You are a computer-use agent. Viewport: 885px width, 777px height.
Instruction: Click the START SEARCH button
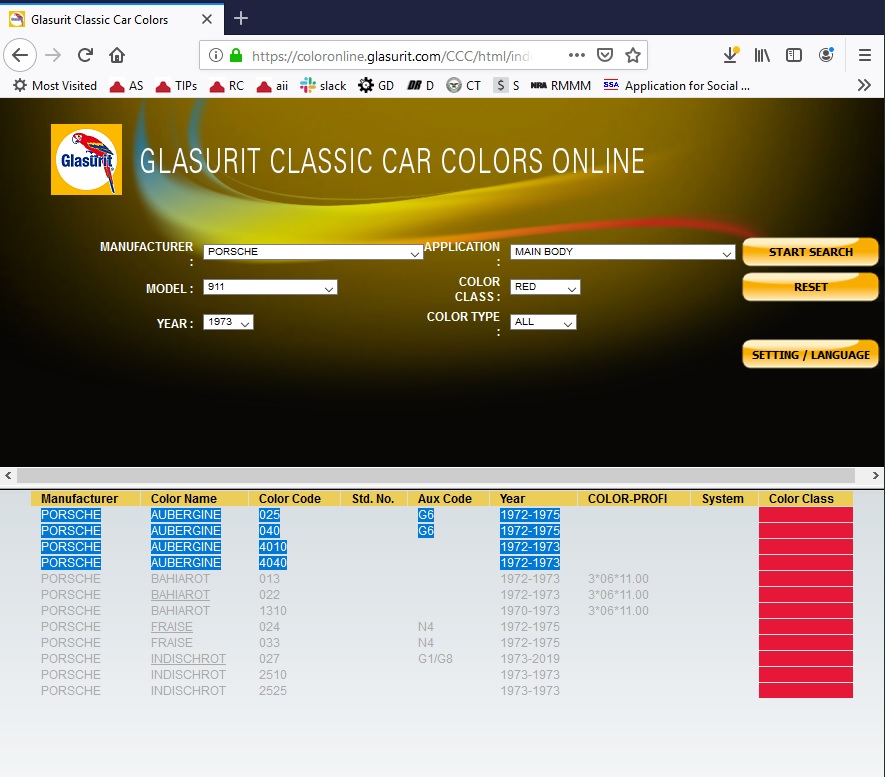coord(810,252)
